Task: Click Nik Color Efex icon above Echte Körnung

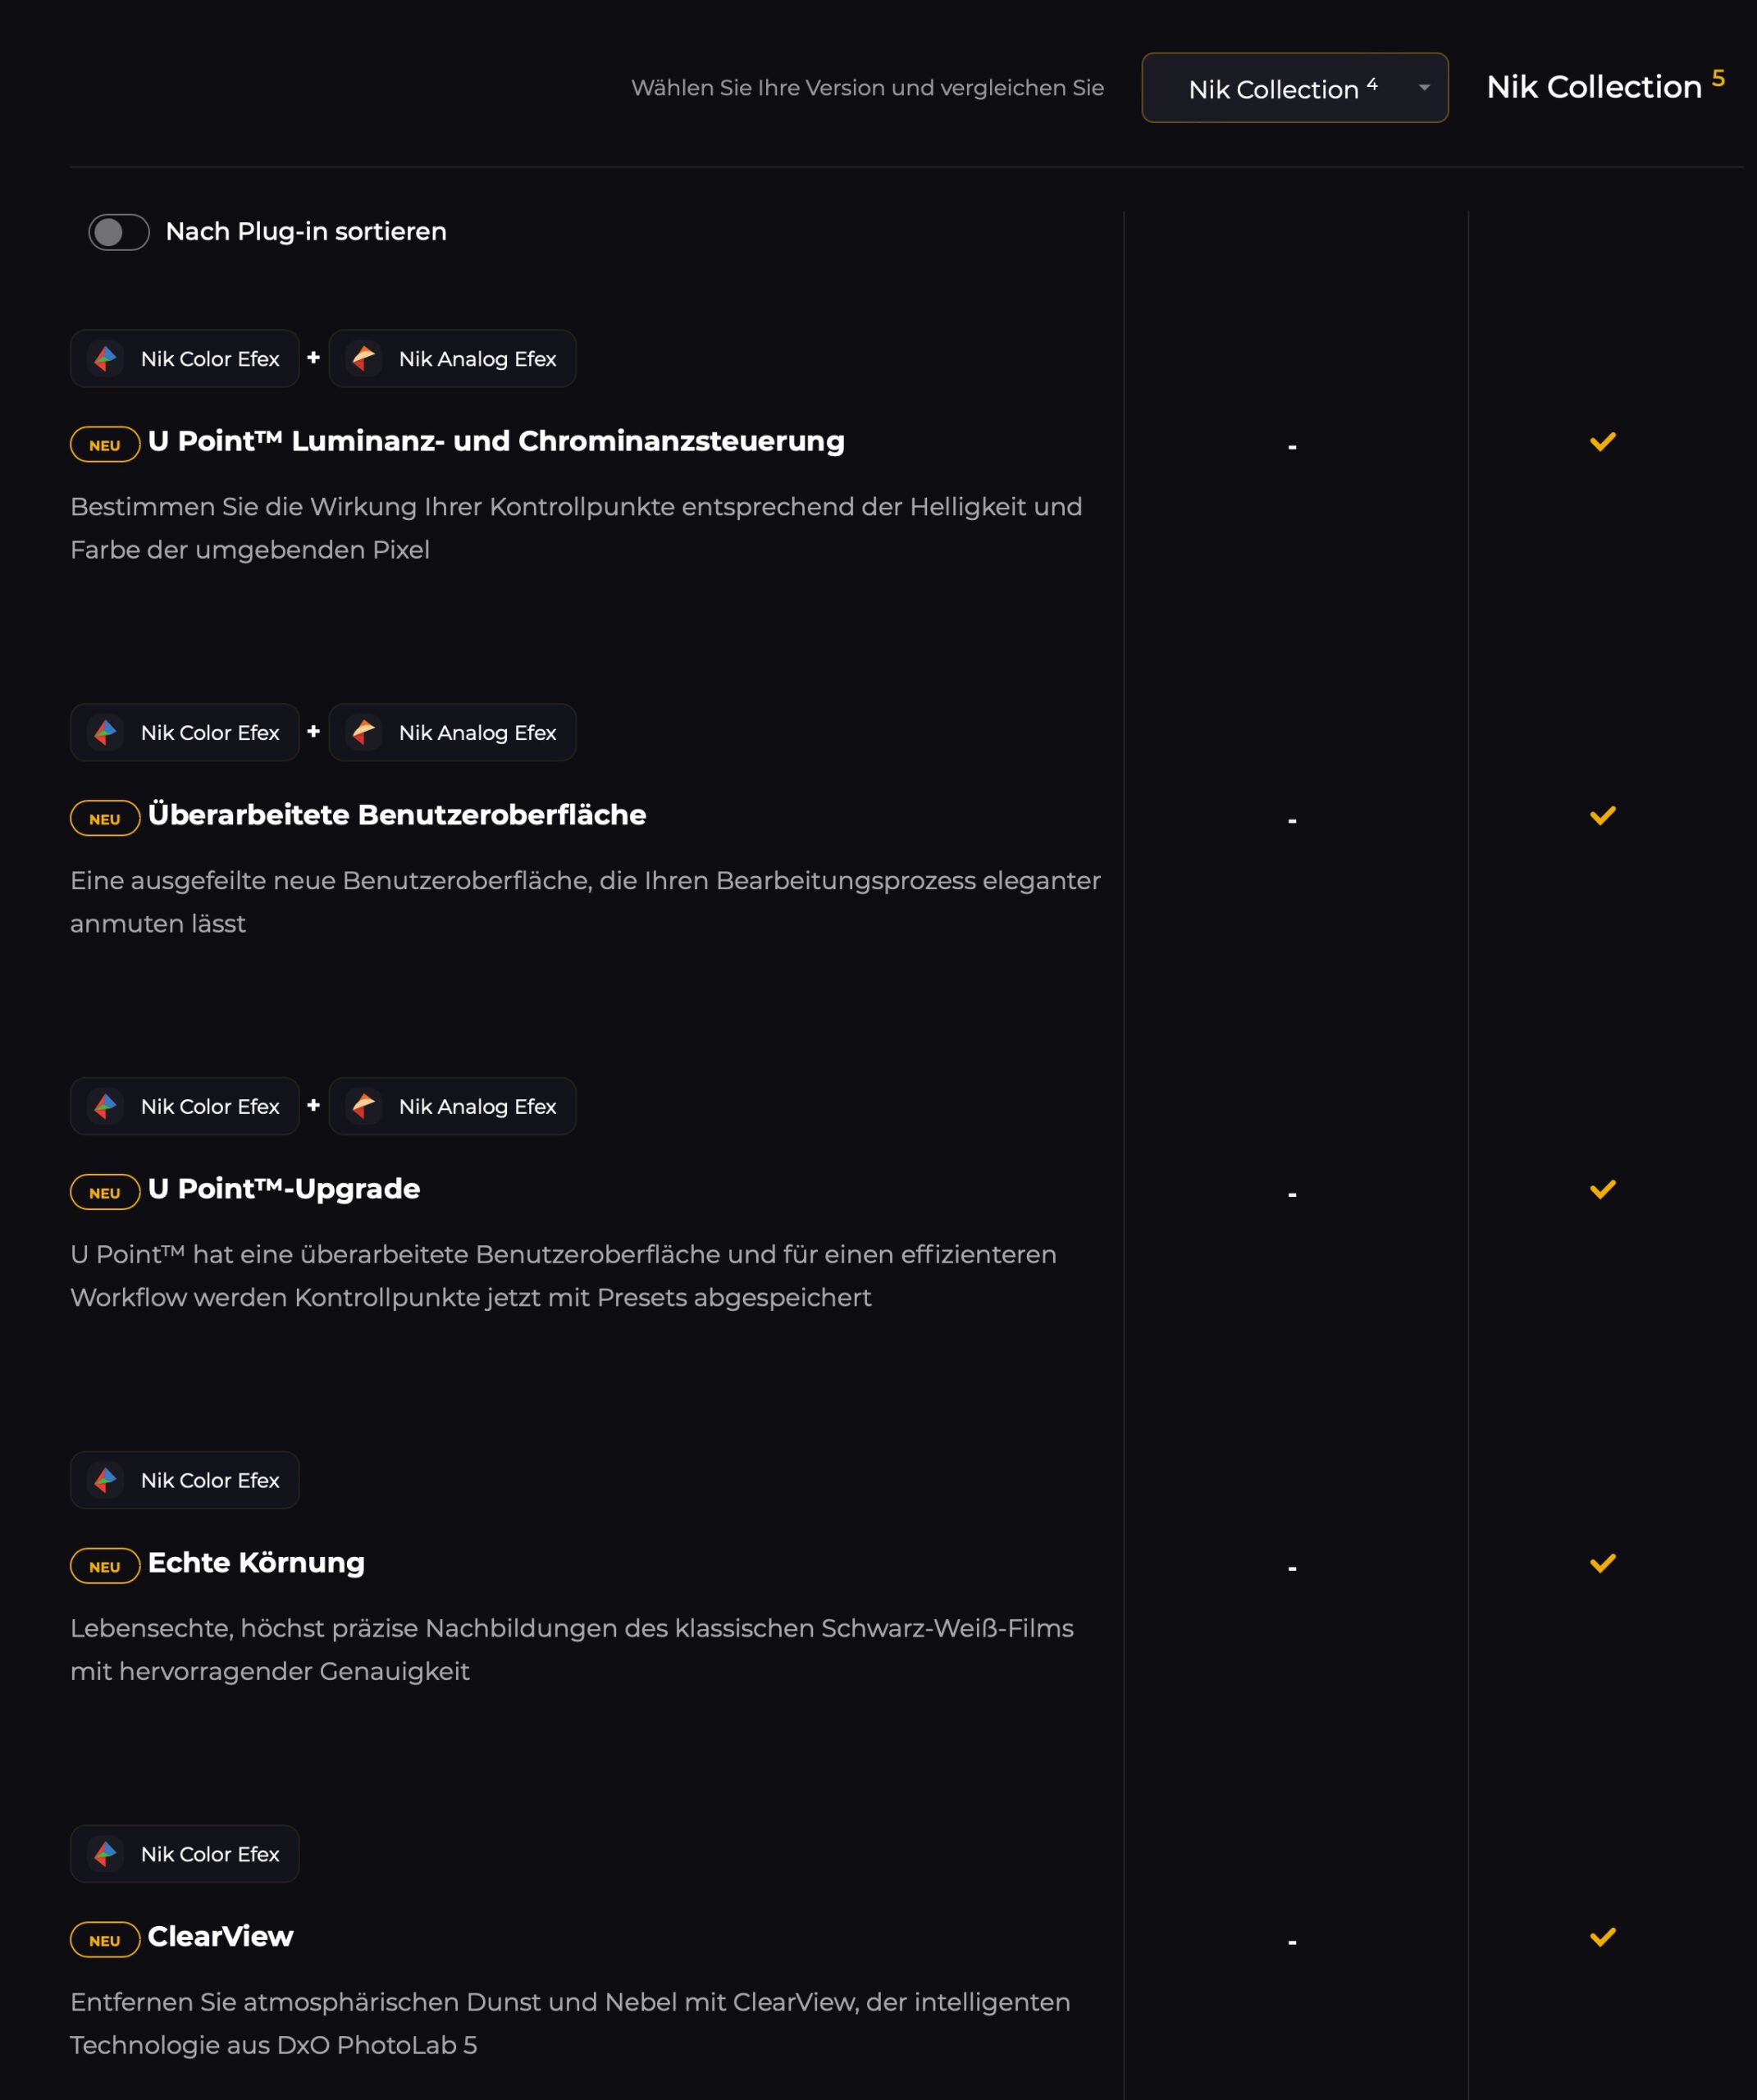Action: pyautogui.click(x=106, y=1480)
